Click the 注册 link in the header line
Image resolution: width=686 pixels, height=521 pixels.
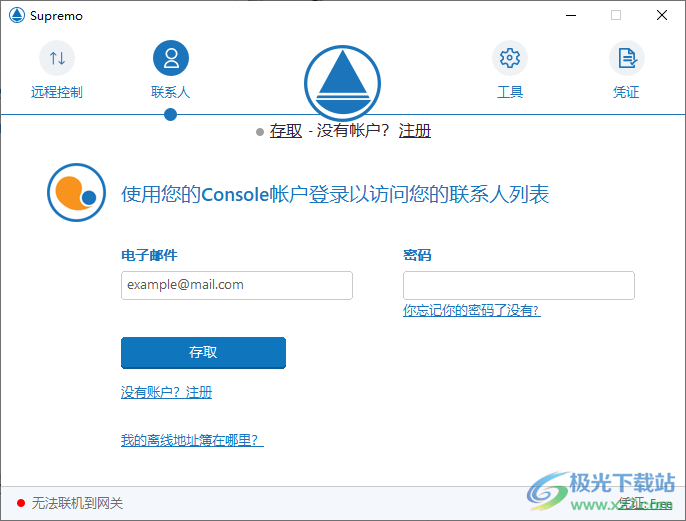(415, 130)
